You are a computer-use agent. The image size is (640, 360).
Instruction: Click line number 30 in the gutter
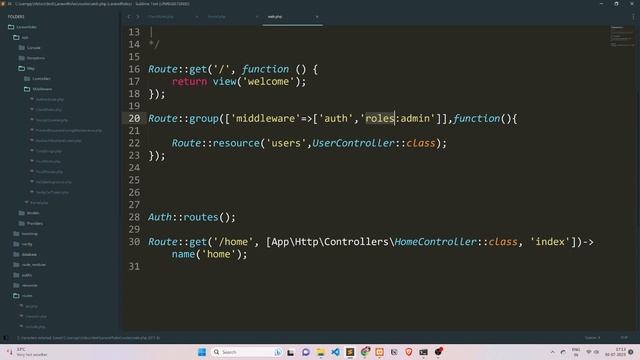pyautogui.click(x=134, y=242)
